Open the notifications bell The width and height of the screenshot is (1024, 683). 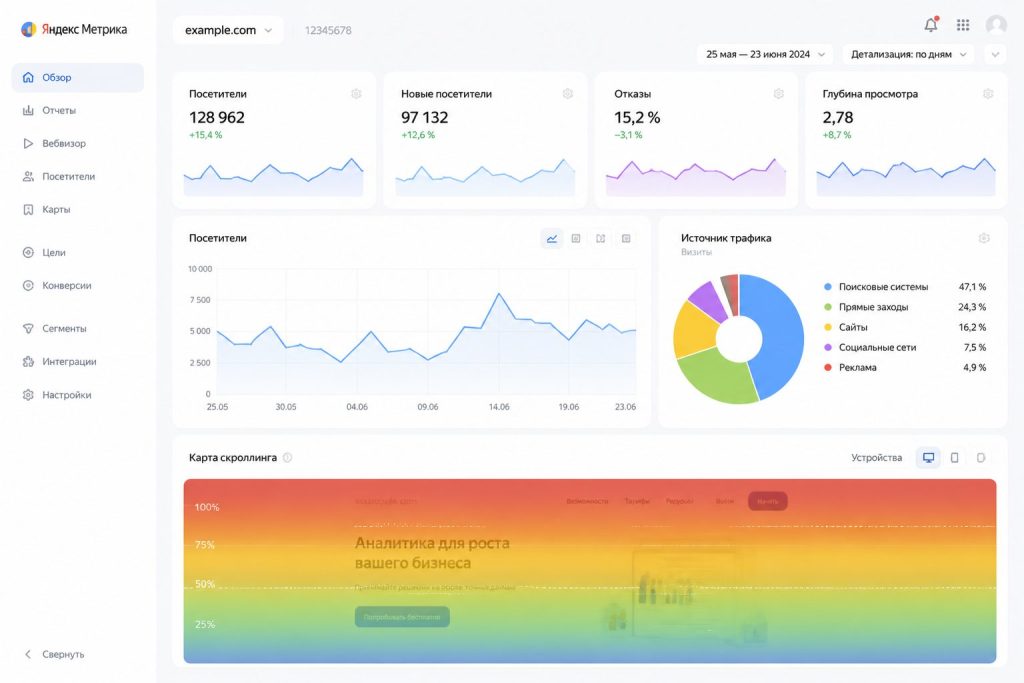(x=931, y=25)
